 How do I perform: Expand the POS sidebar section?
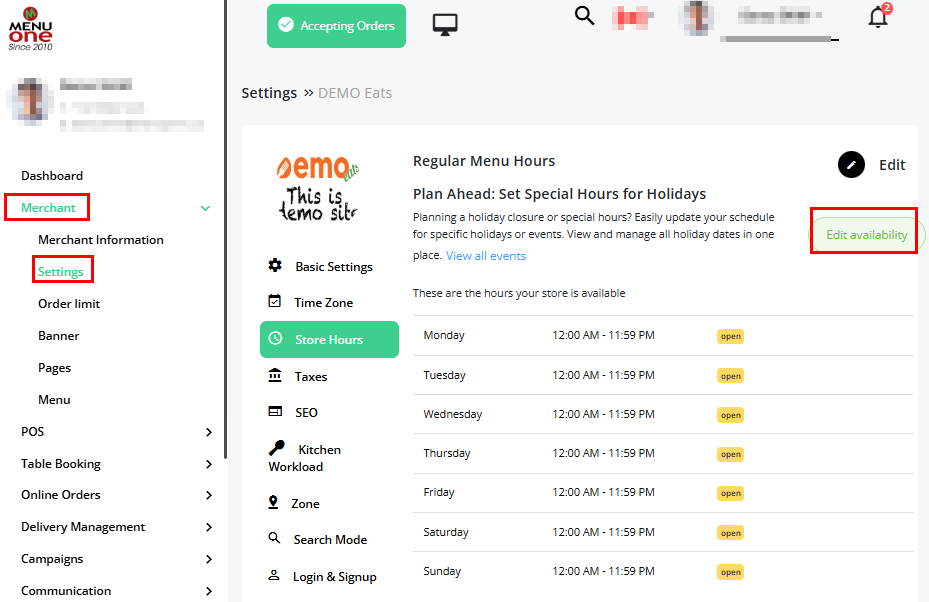tap(208, 432)
